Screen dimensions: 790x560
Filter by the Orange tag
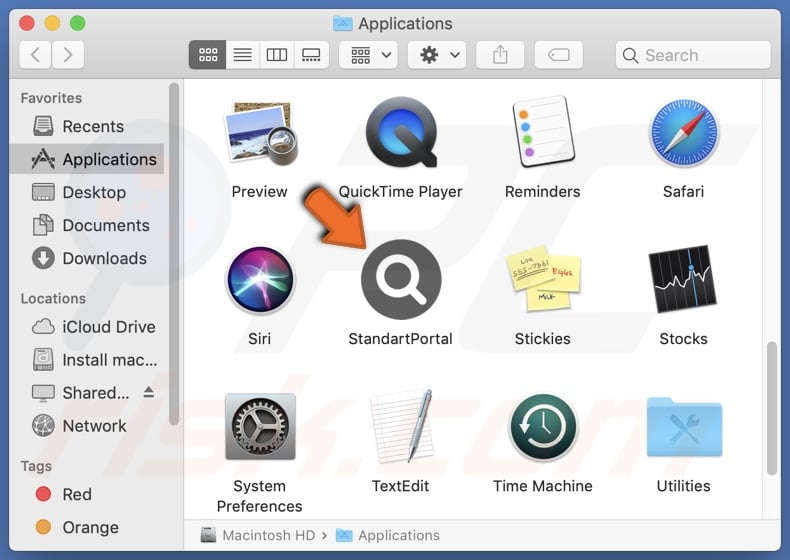tap(87, 527)
